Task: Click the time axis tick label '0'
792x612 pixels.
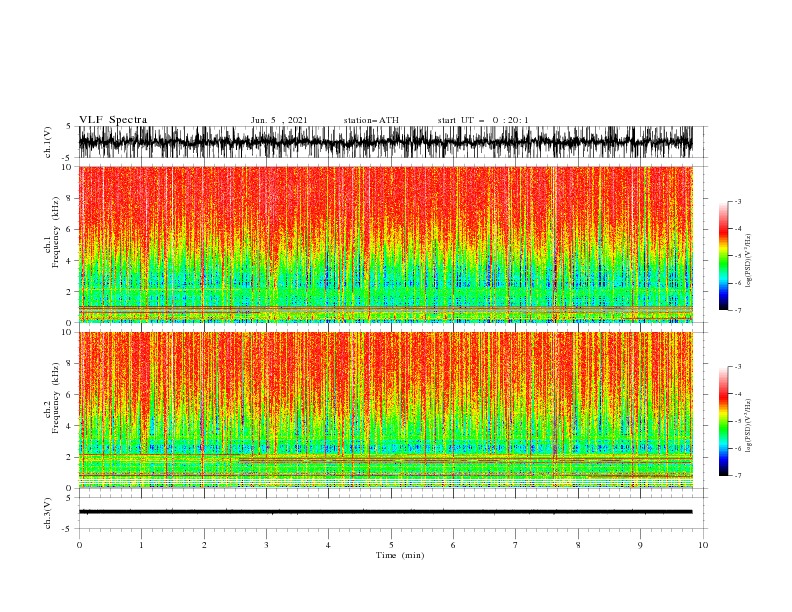Action: pos(79,545)
